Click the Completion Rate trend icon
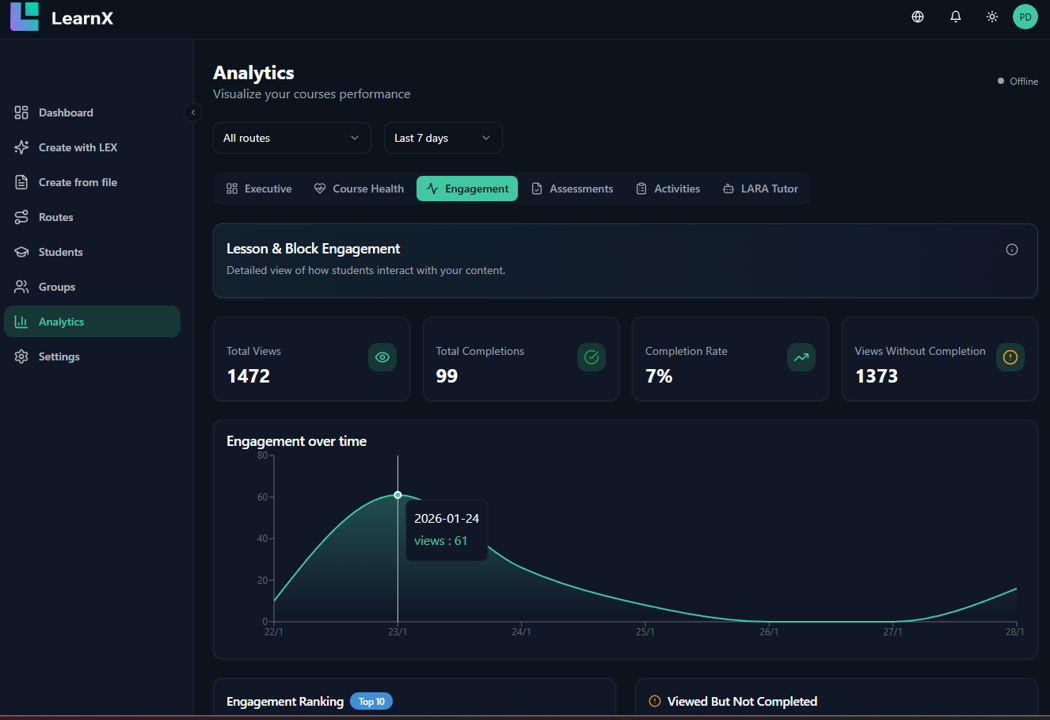This screenshot has height=720, width=1050. (x=801, y=357)
